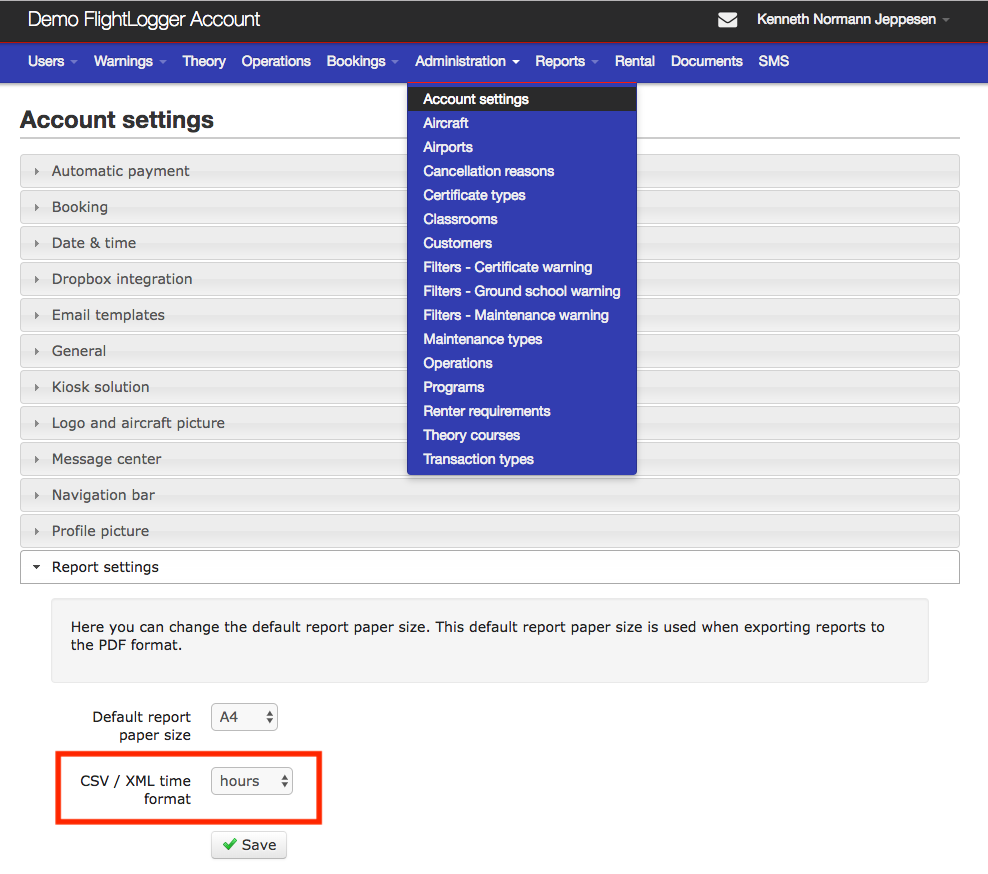Click Demo FlightLogger Account title
The width and height of the screenshot is (988, 874).
point(144,20)
